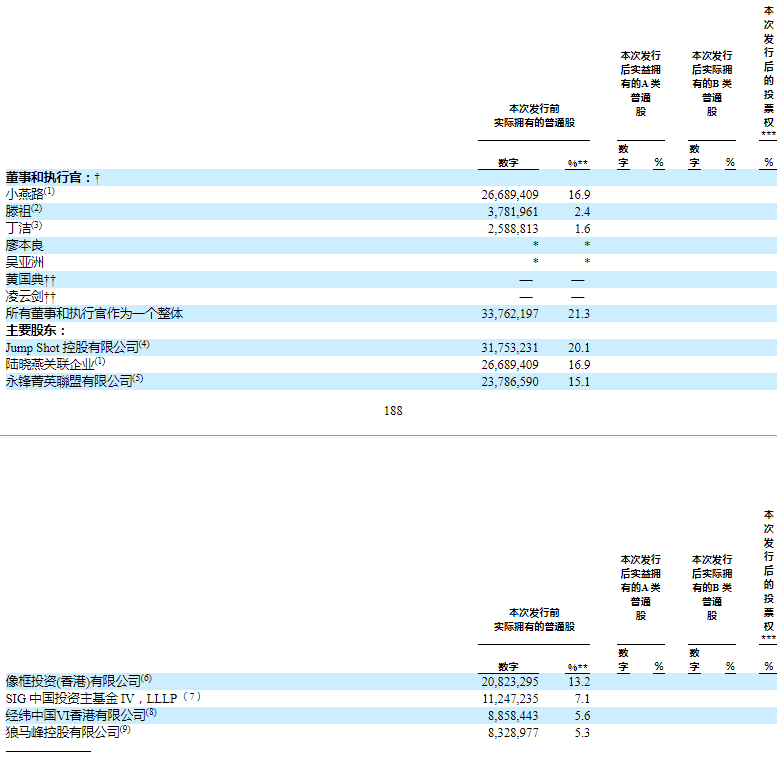
Task: Select '经纬中国VI香港有限公司(8)'
Action: [81, 715]
